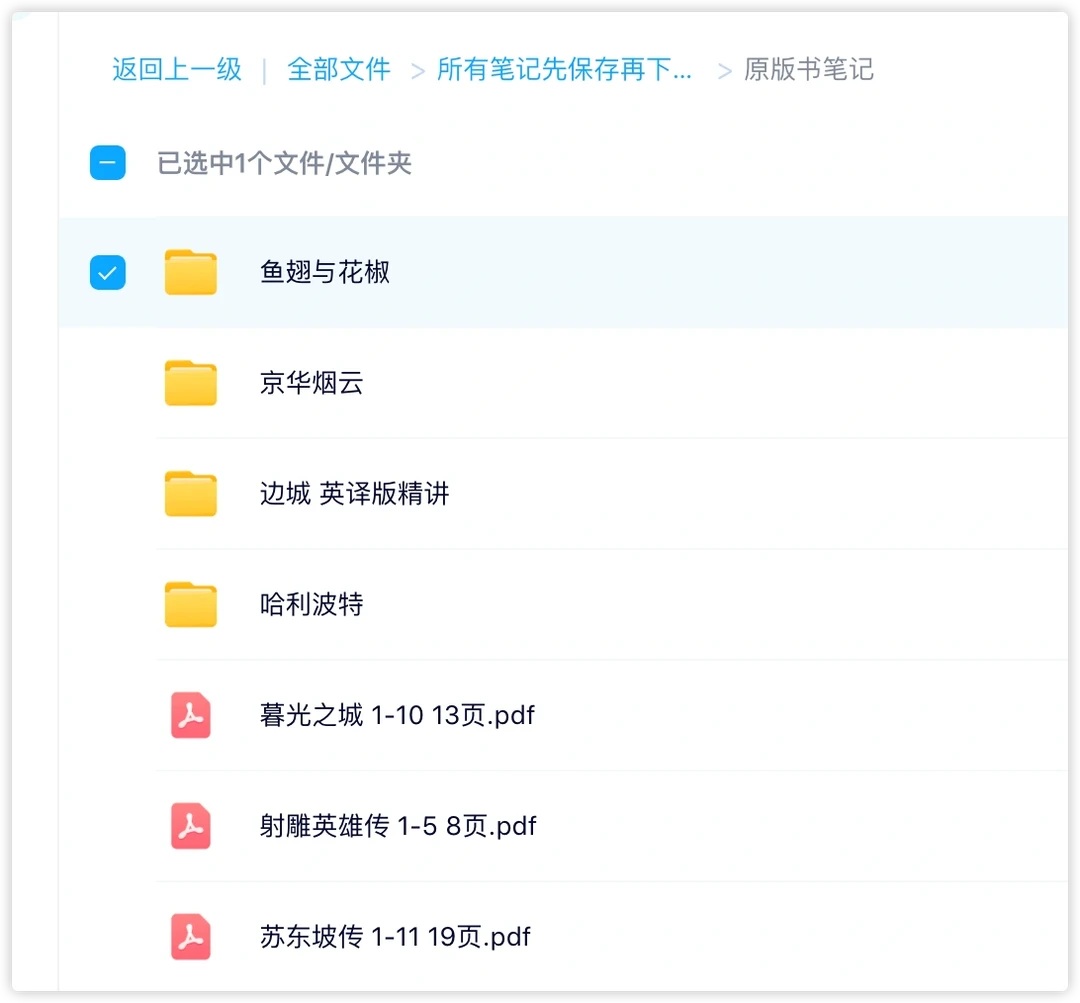Open the 京华烟云 folder name
This screenshot has width=1080, height=1003.
(x=311, y=383)
